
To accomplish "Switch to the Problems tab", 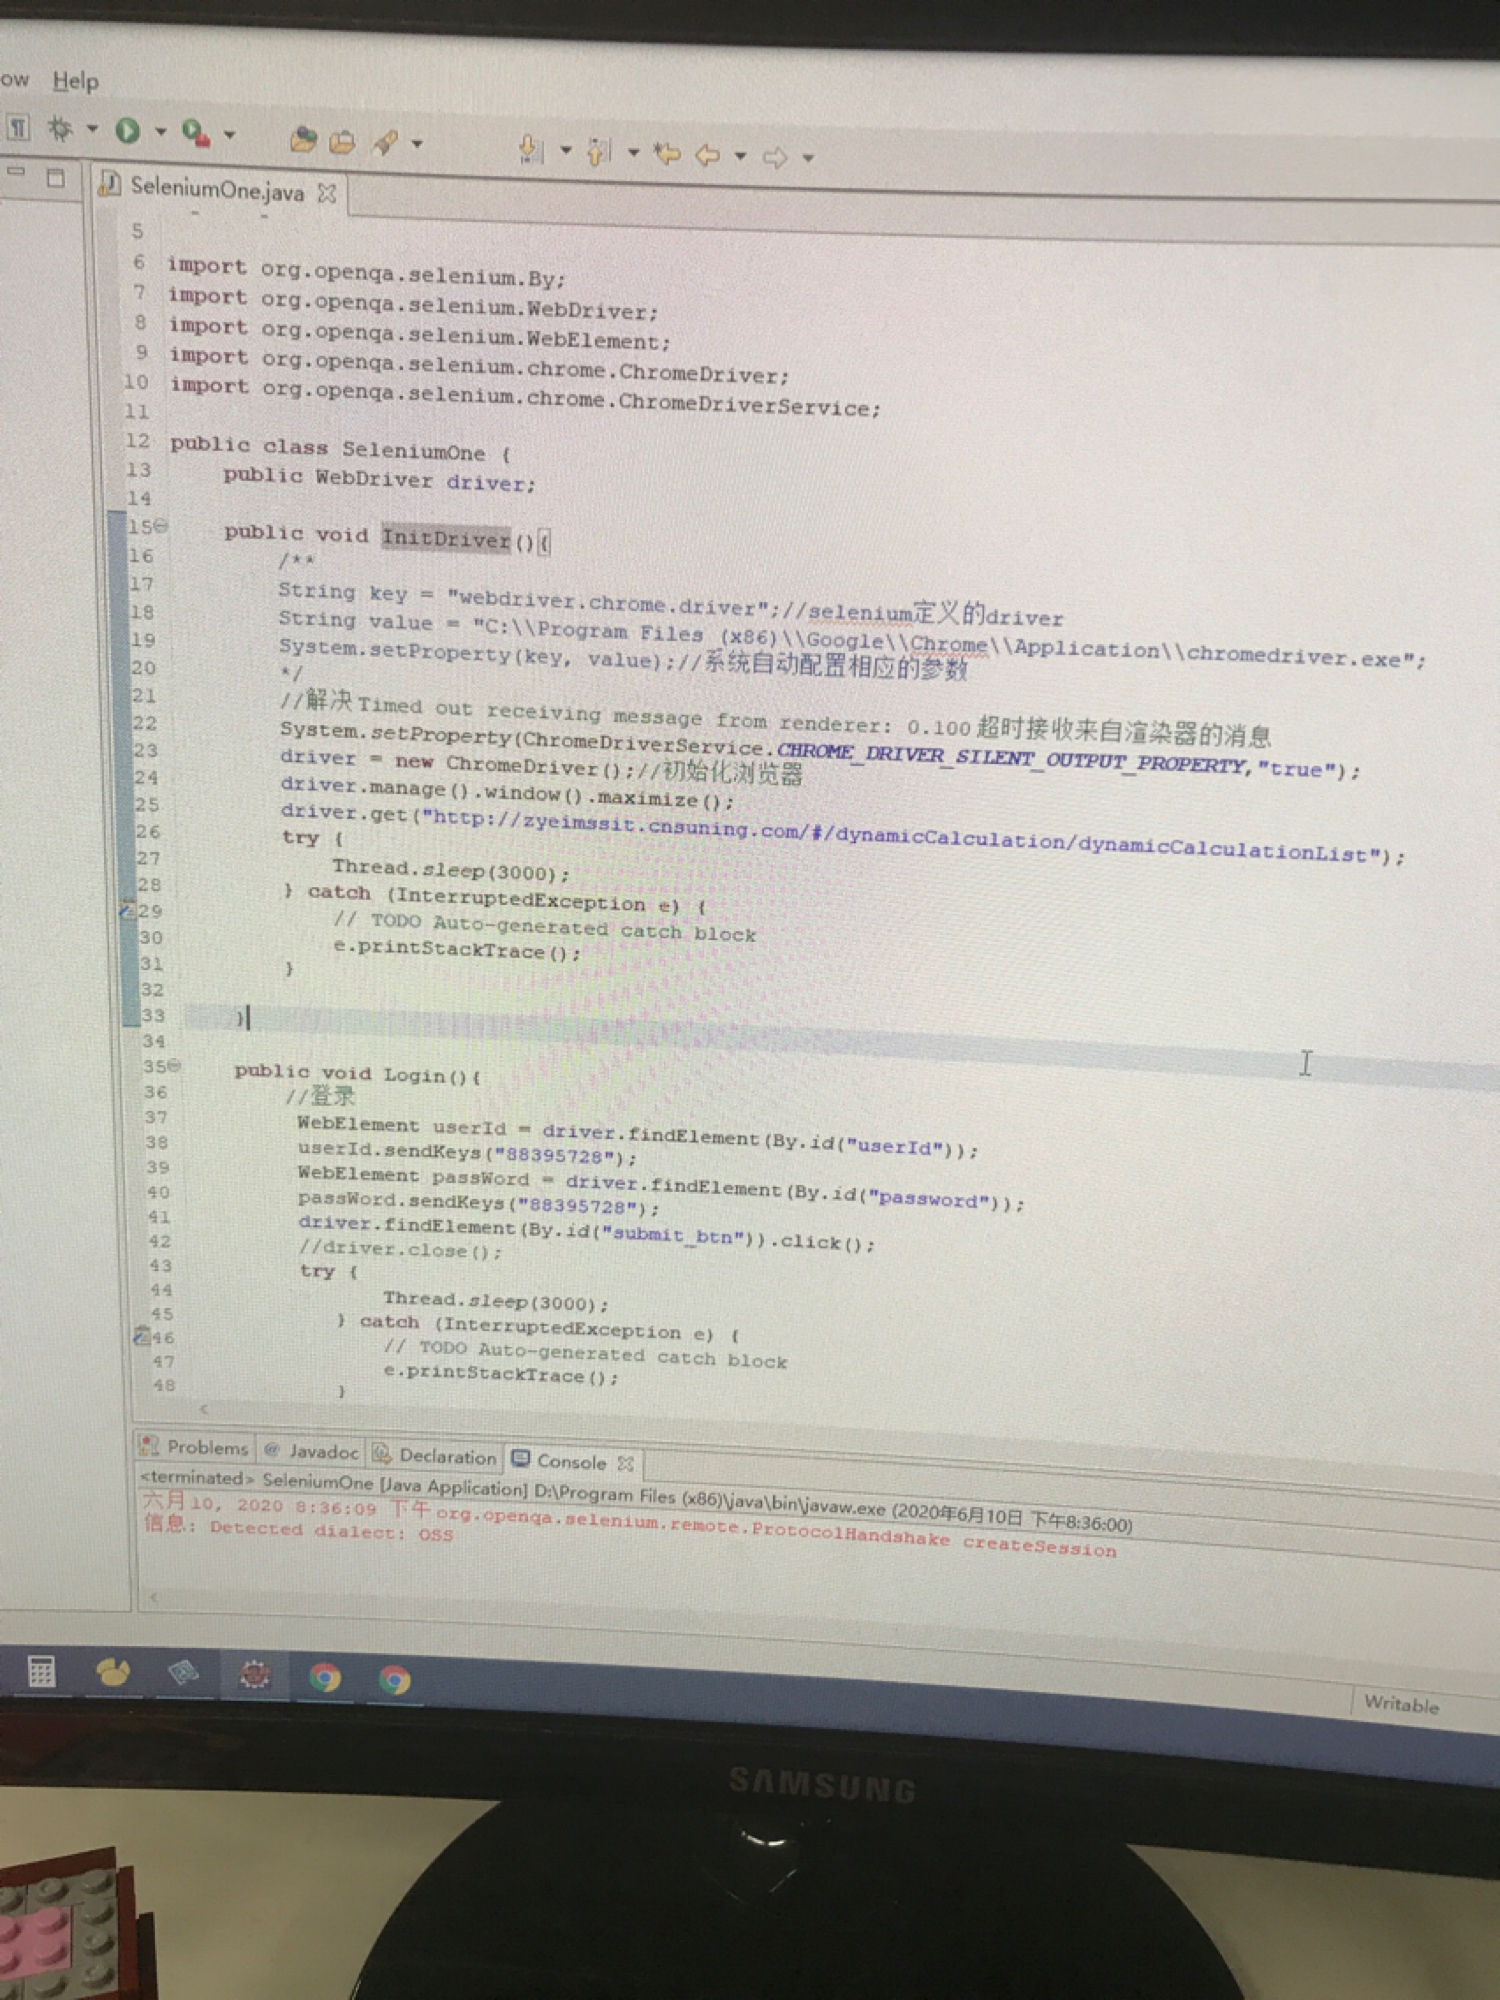I will [x=195, y=1446].
